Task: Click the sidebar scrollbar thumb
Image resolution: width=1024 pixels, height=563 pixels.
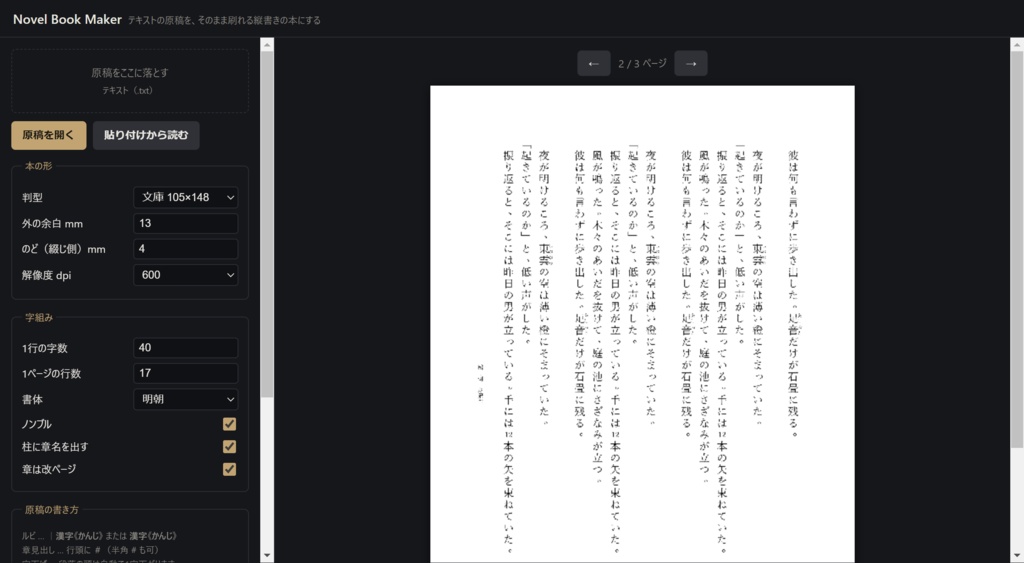Action: pyautogui.click(x=267, y=225)
